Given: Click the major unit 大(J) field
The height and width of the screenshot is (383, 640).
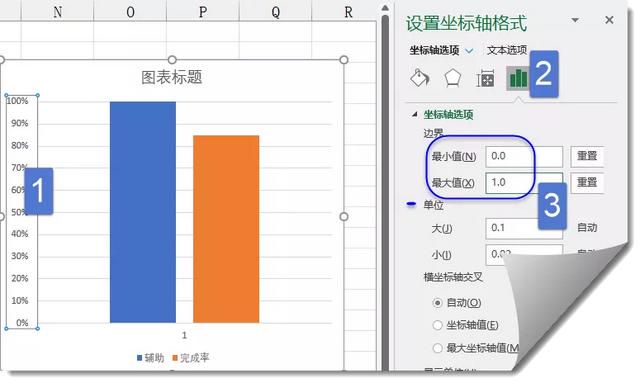Looking at the screenshot, I should click(524, 228).
